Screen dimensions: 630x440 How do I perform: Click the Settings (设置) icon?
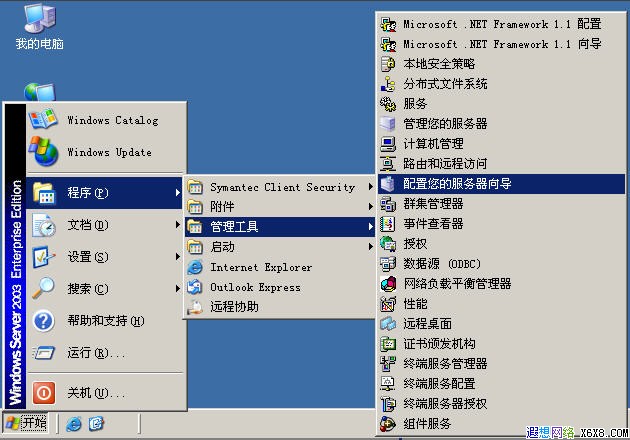(x=43, y=257)
